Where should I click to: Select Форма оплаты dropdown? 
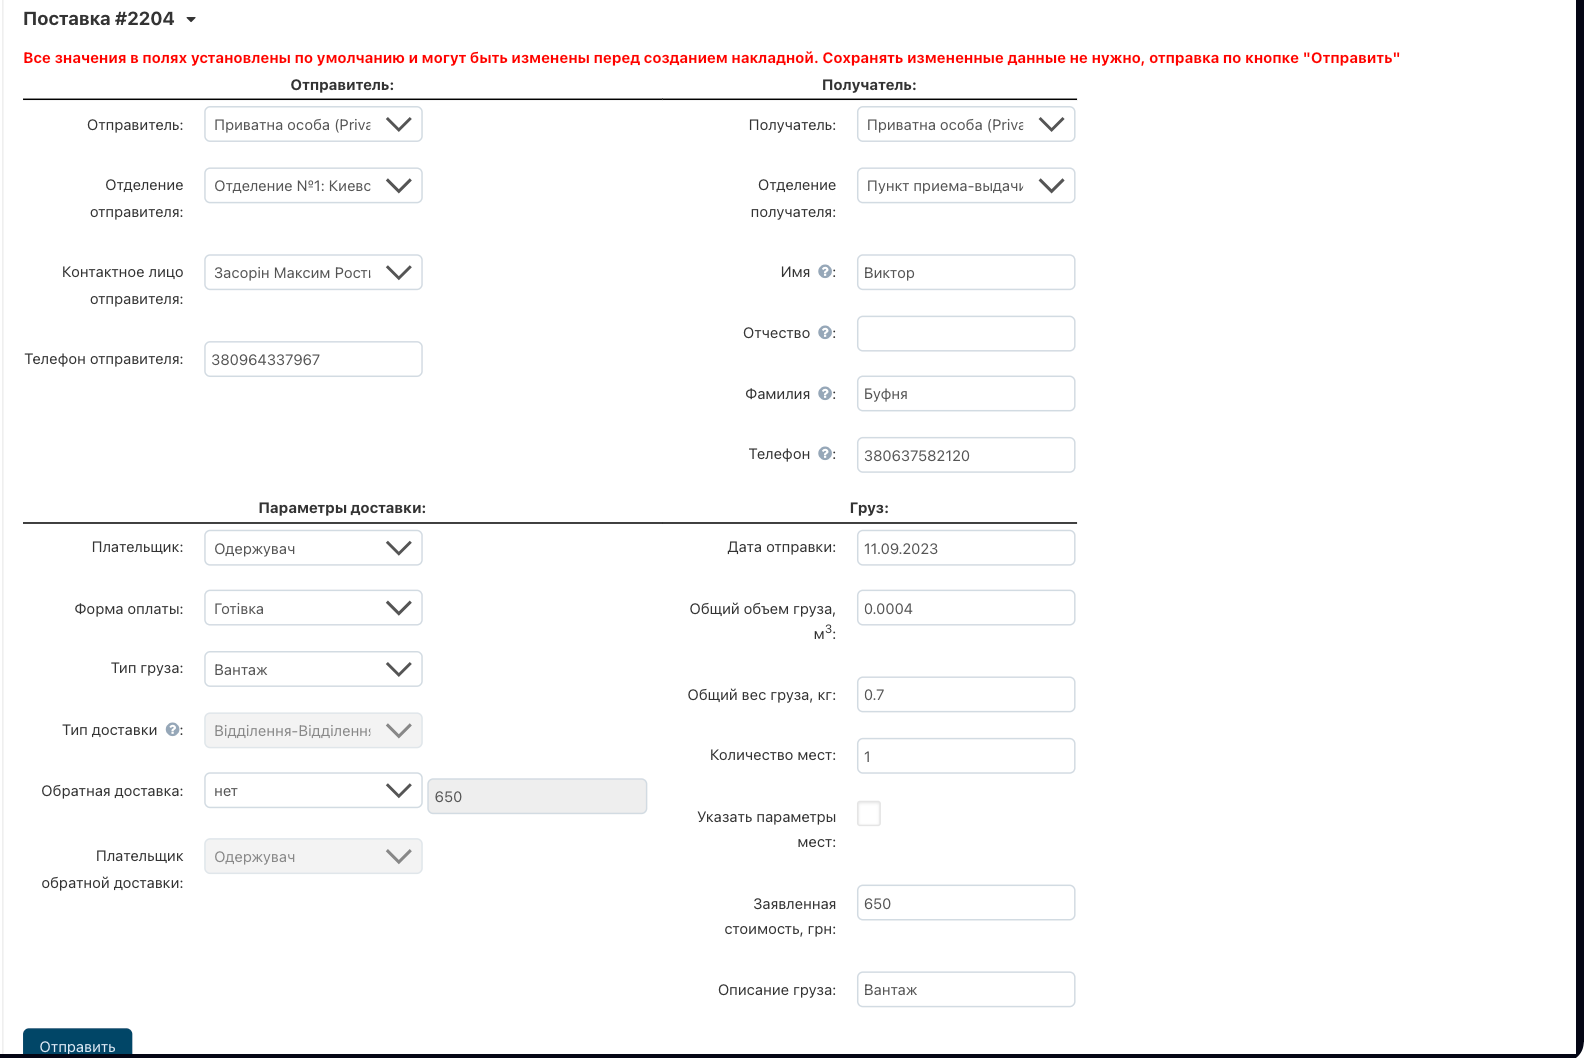[x=313, y=608]
